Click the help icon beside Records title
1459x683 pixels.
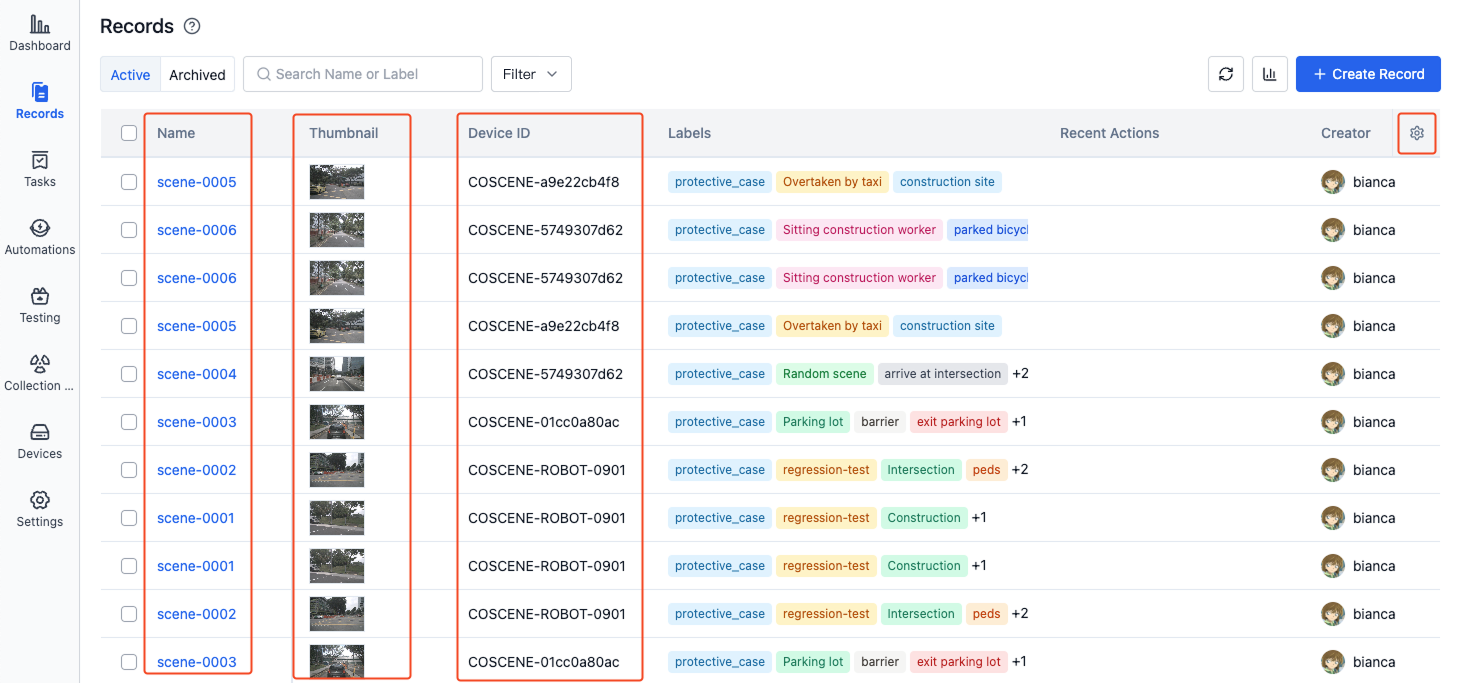point(193,27)
